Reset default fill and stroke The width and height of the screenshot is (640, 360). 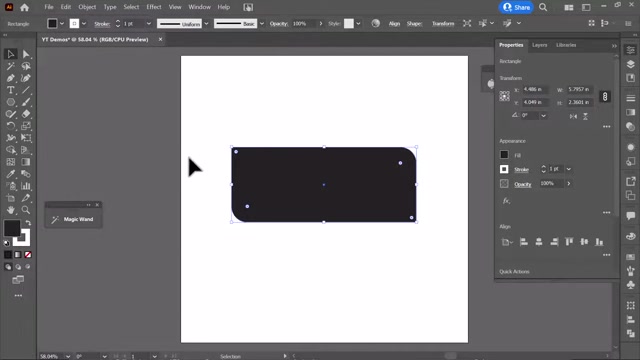tap(7, 243)
